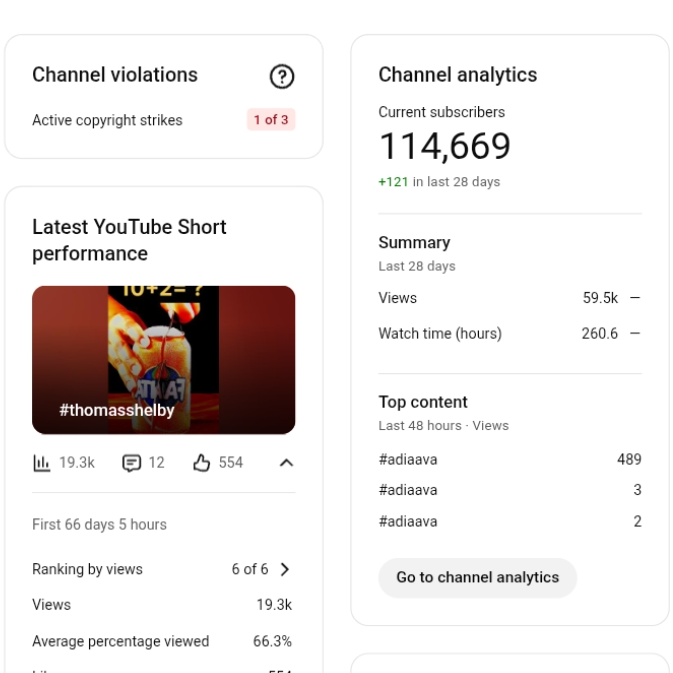Click the Views 59.5k summary row
This screenshot has width=673, height=673.
tap(509, 297)
